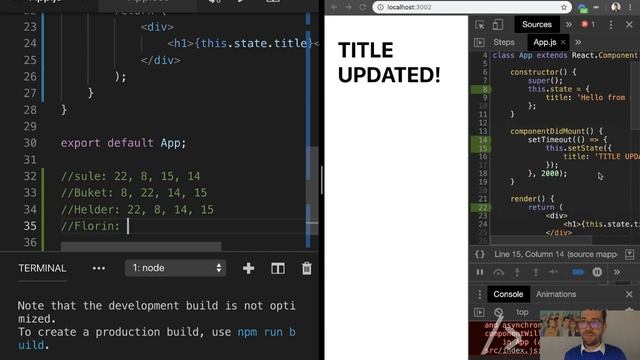
Task: Click the site info icon in the address bar
Action: [x=380, y=7]
